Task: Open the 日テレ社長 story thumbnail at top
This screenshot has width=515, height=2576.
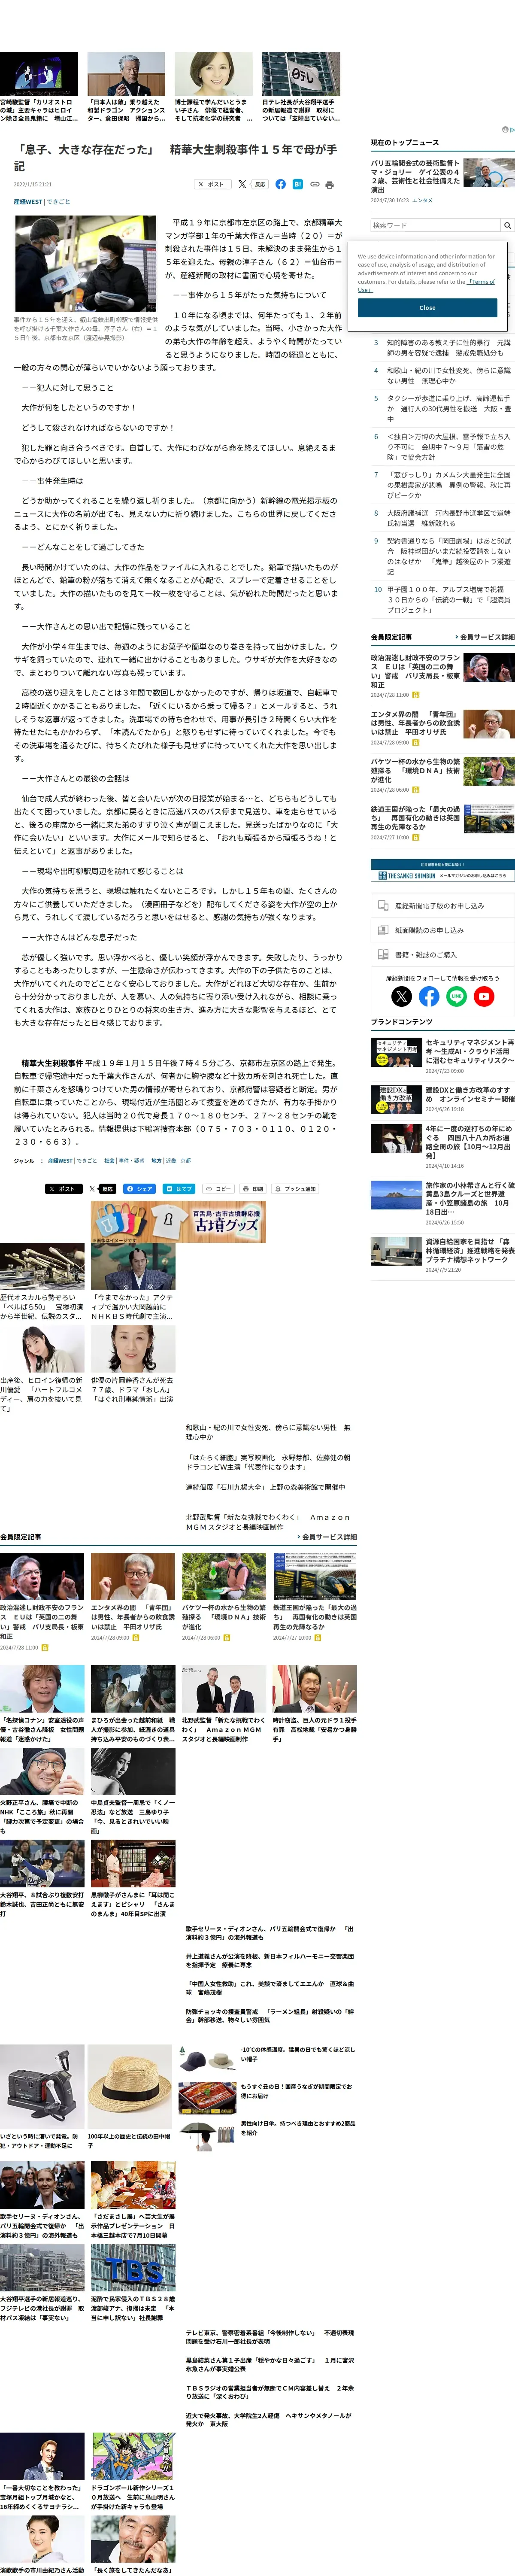Action: pyautogui.click(x=301, y=73)
